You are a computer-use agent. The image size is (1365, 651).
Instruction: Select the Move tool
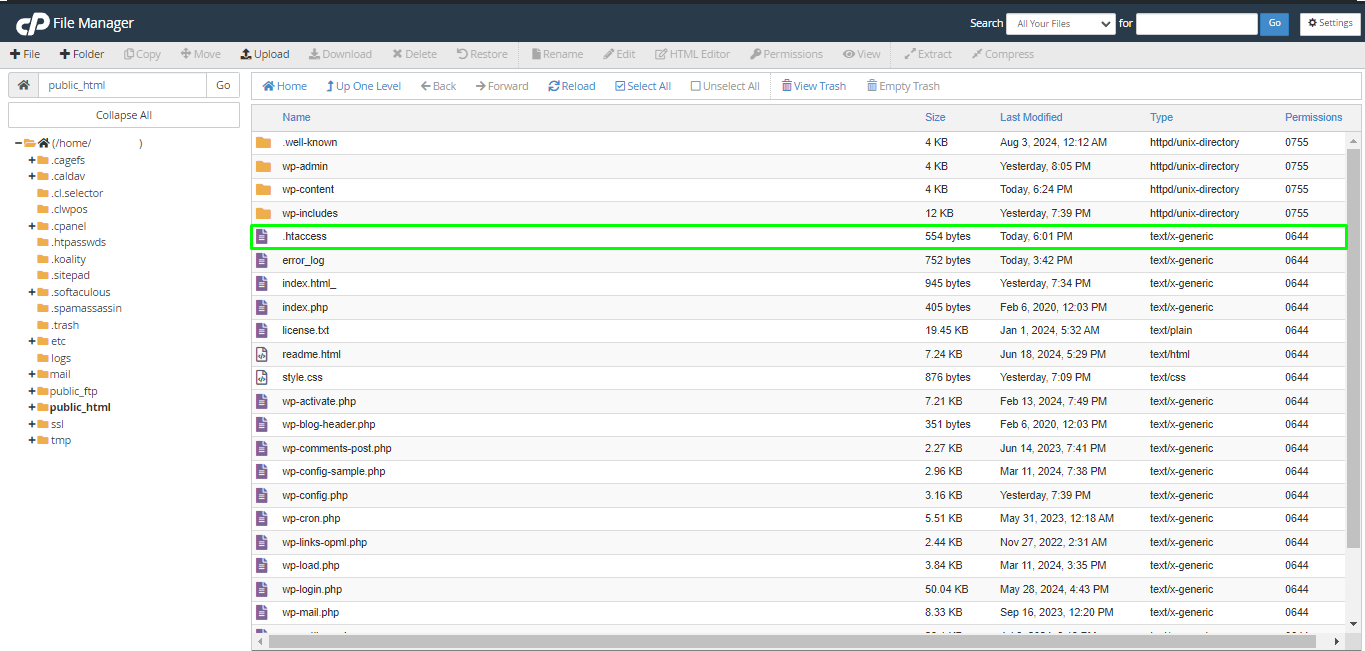click(x=200, y=54)
